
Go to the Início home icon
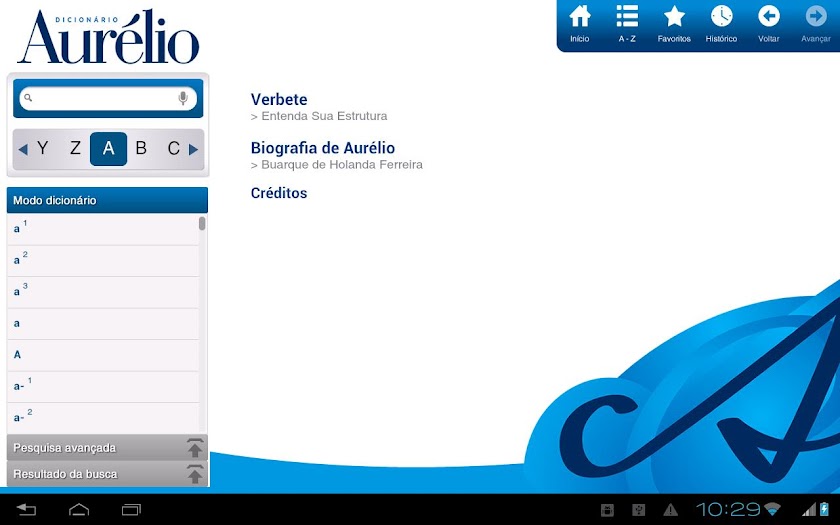coord(580,17)
